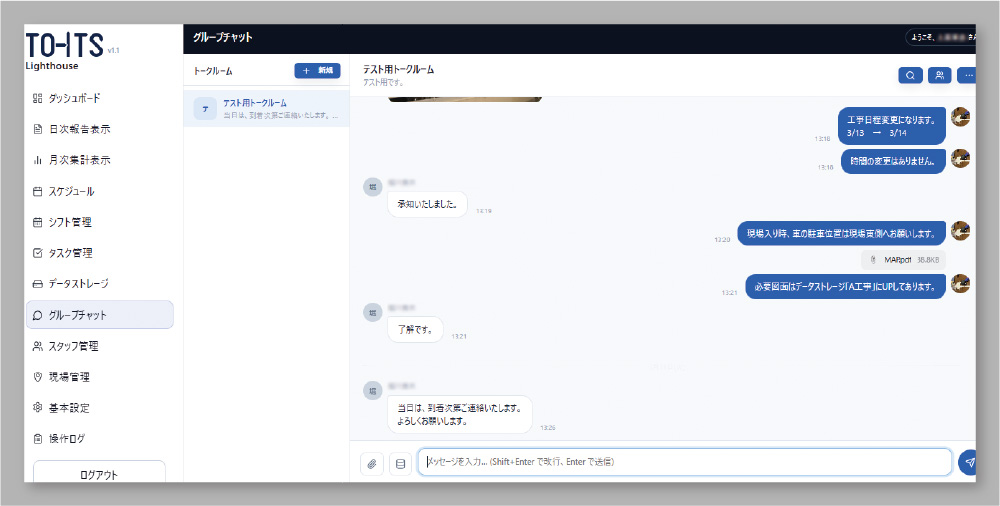Screen dimensions: 1000x506
Task: Open スケジュール from the sidebar
Action: pos(71,191)
